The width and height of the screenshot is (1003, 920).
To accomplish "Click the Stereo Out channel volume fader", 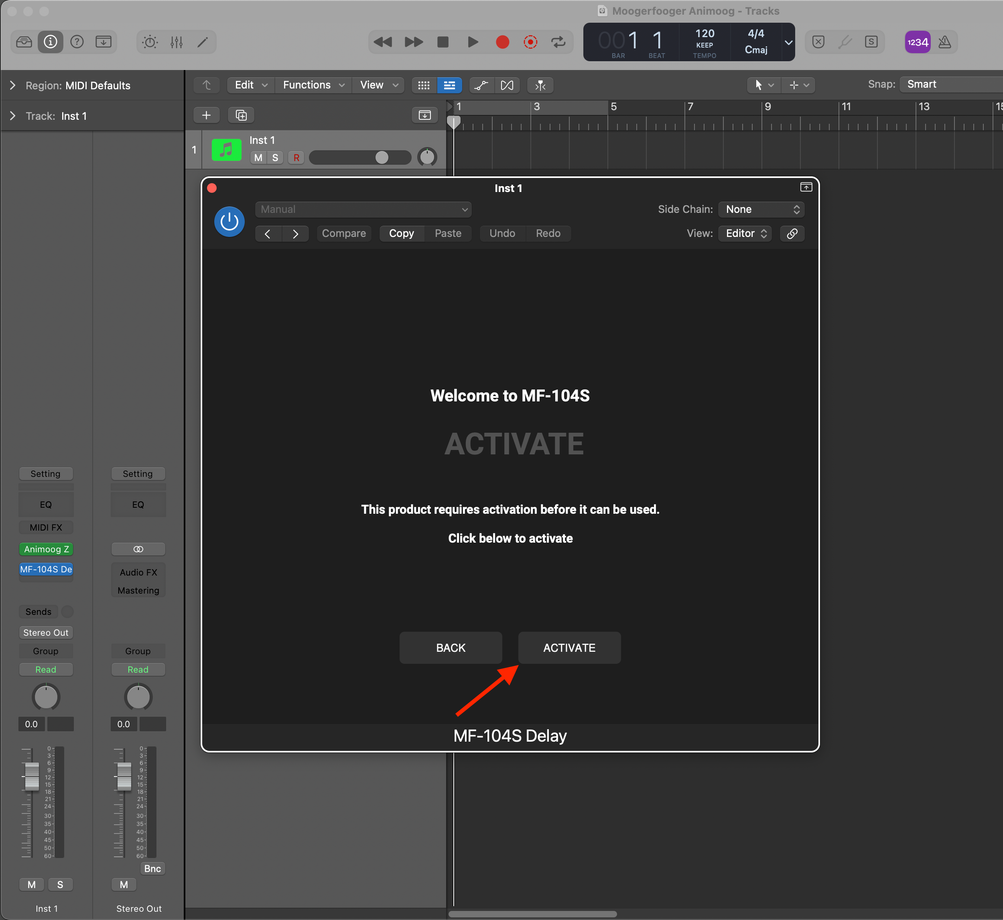I will 124,775.
